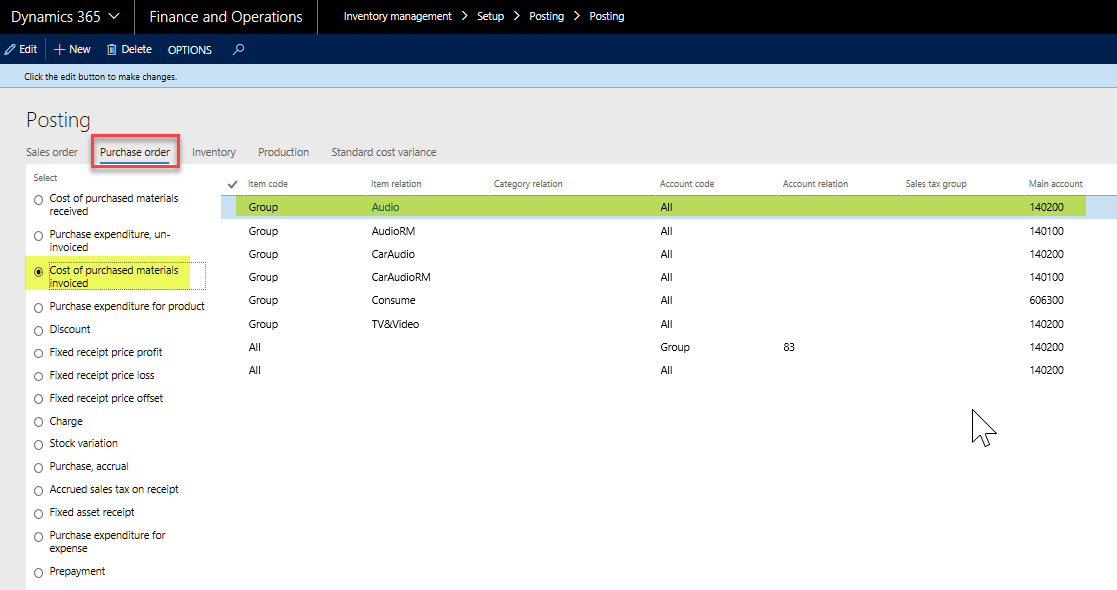The image size is (1117, 590).
Task: Select Fixed asset receipt option
Action: [39, 513]
